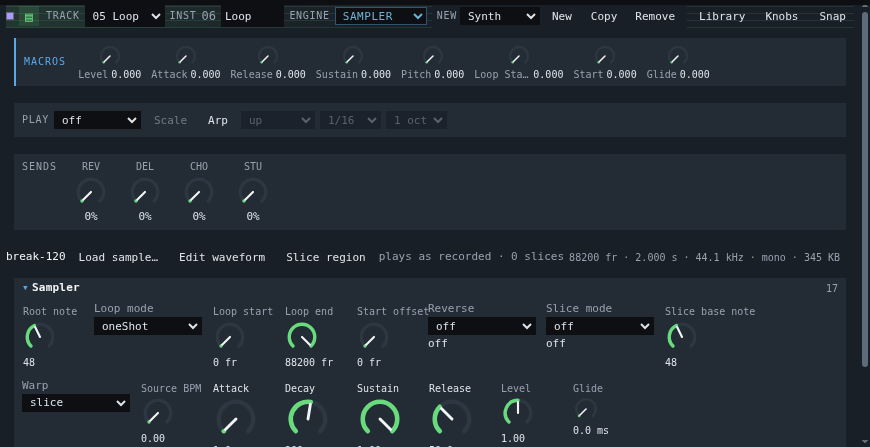Click the MACROS section label

(x=44, y=61)
